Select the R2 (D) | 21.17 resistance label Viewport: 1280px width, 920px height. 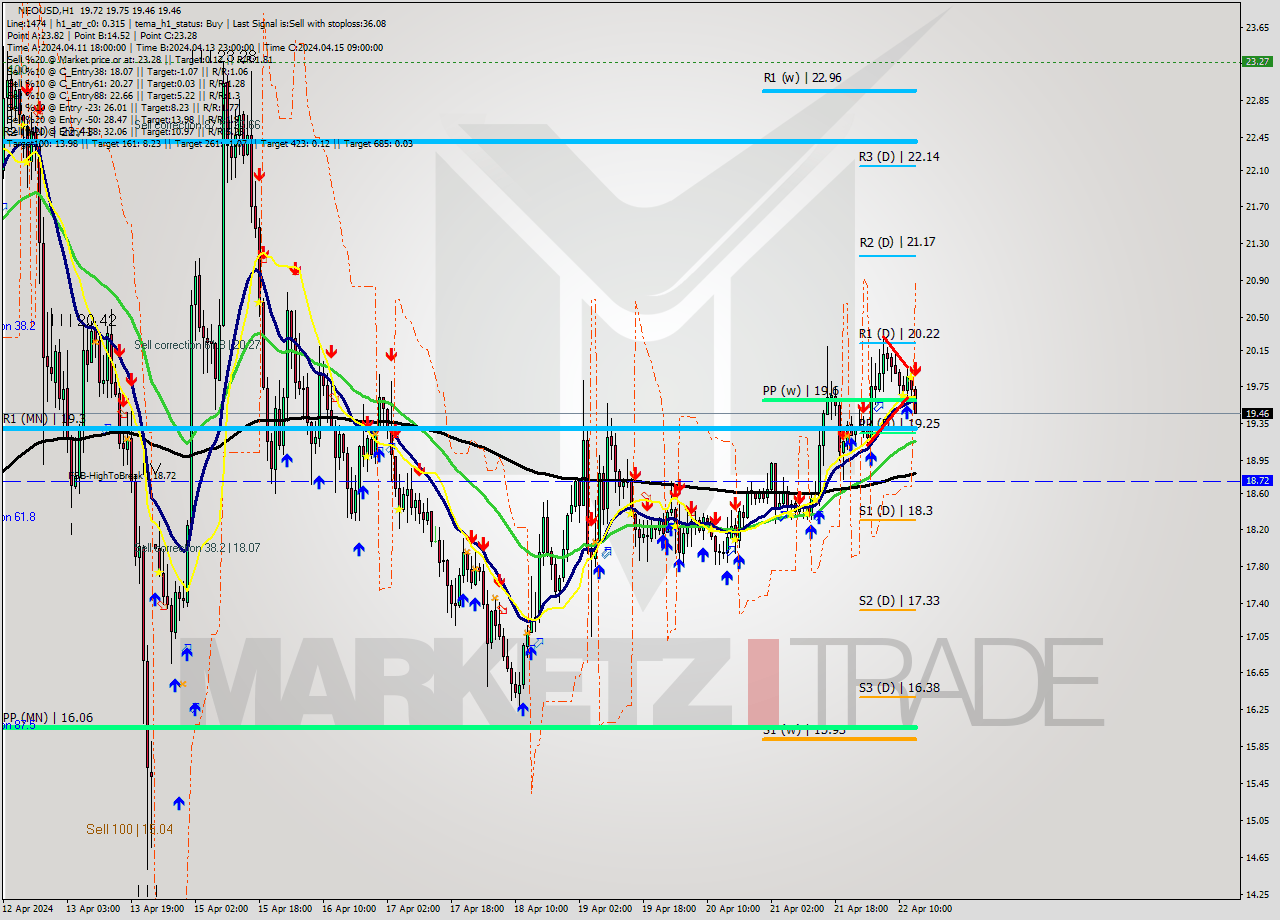click(x=898, y=242)
